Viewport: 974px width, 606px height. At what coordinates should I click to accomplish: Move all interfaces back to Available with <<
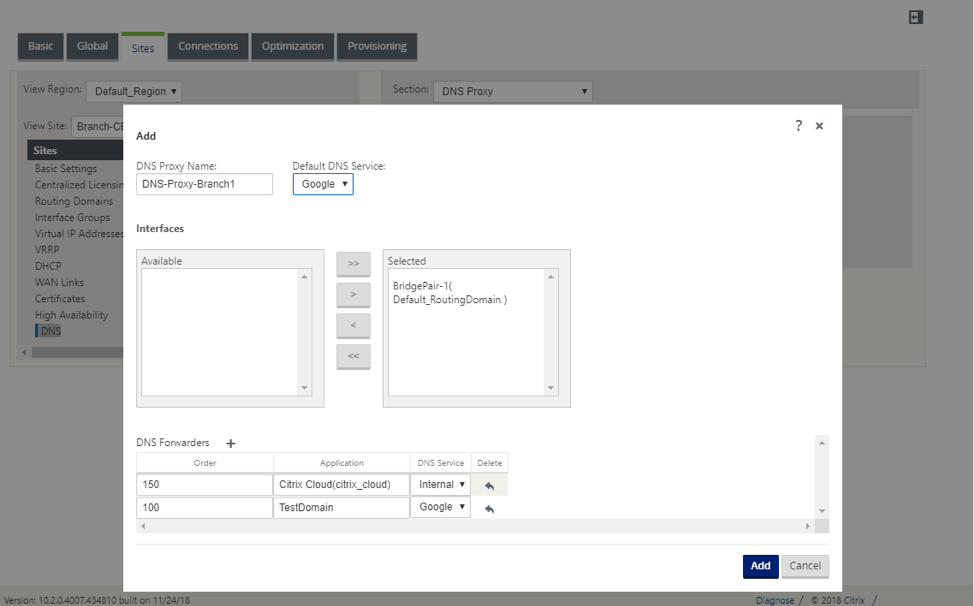point(353,356)
